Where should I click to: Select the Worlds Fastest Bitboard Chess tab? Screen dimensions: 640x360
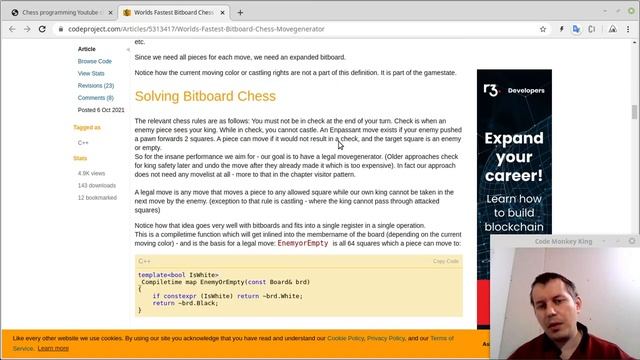click(173, 13)
